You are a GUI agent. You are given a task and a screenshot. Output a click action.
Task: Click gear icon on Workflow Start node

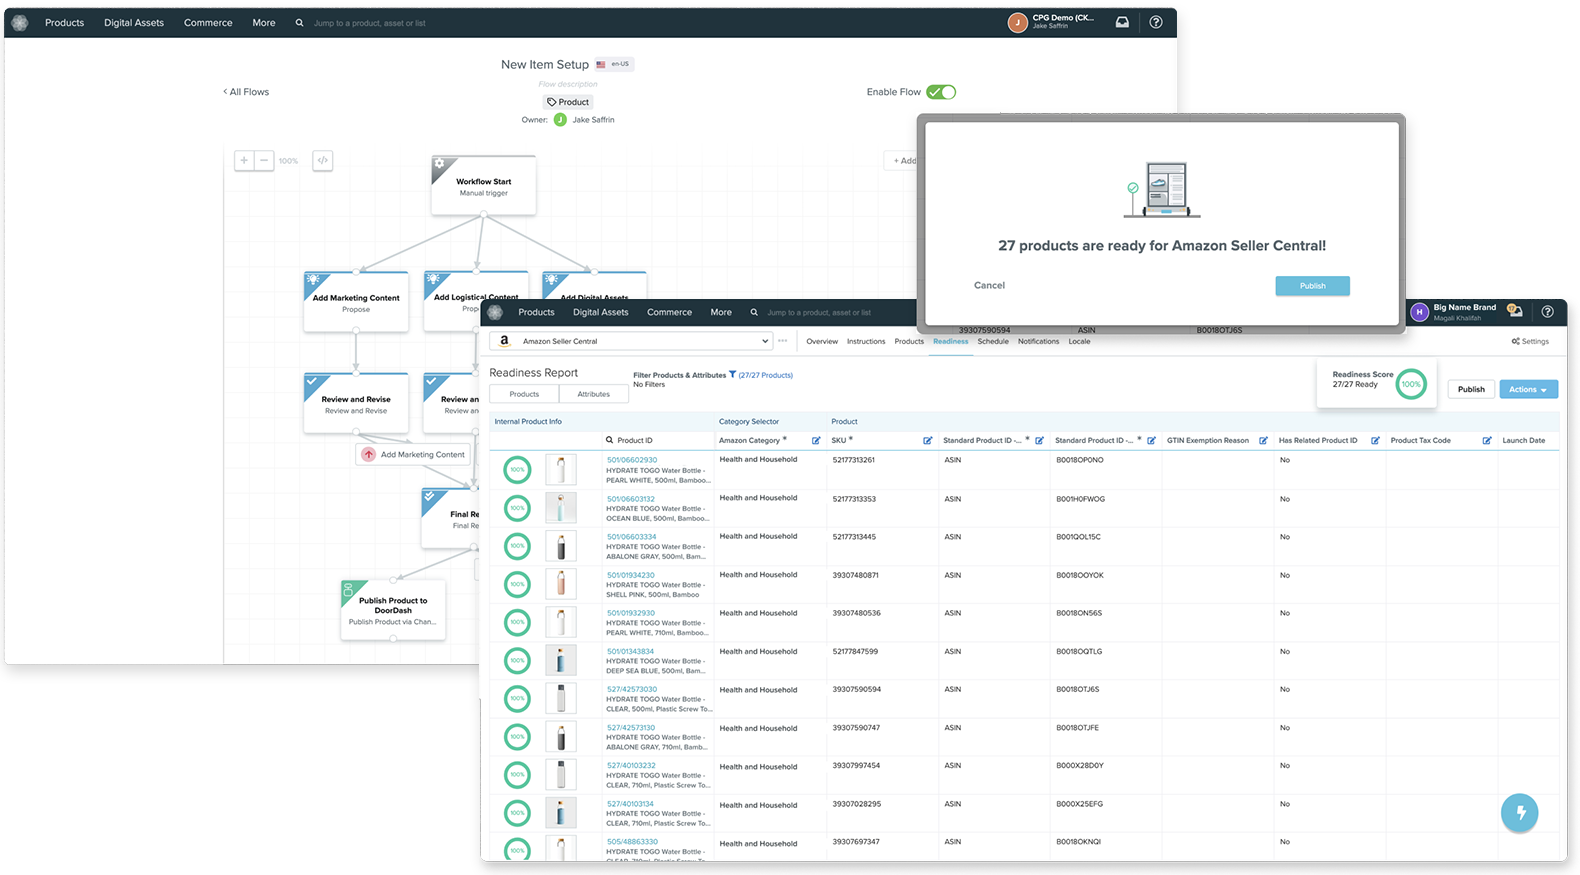[x=439, y=163]
